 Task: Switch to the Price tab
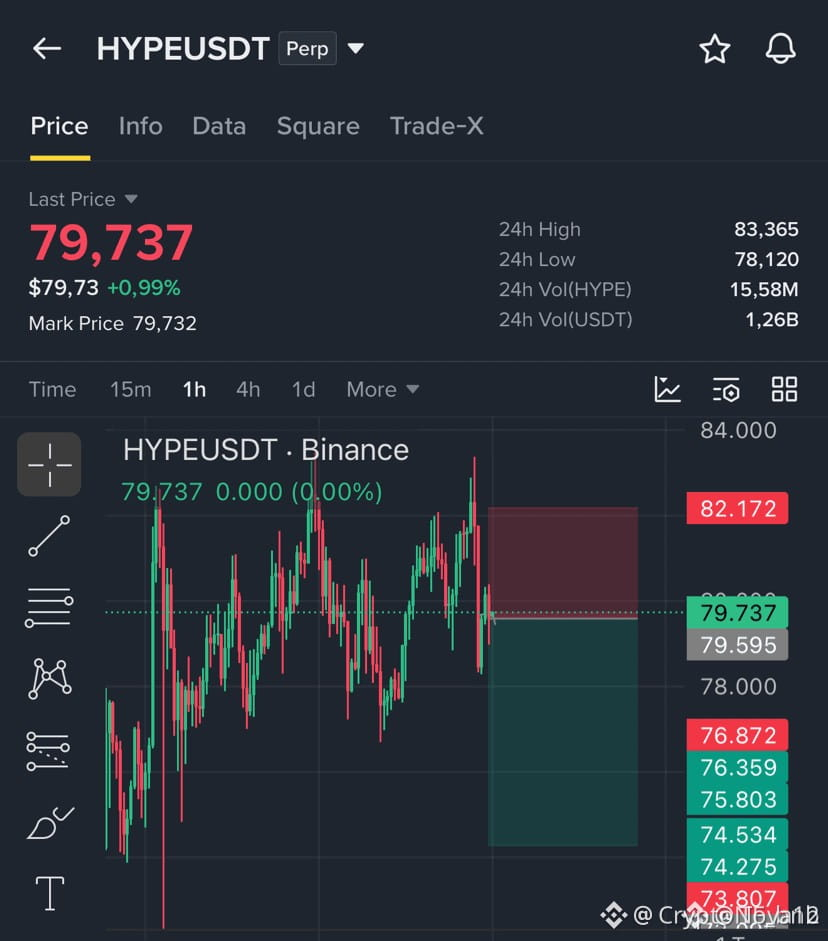59,126
